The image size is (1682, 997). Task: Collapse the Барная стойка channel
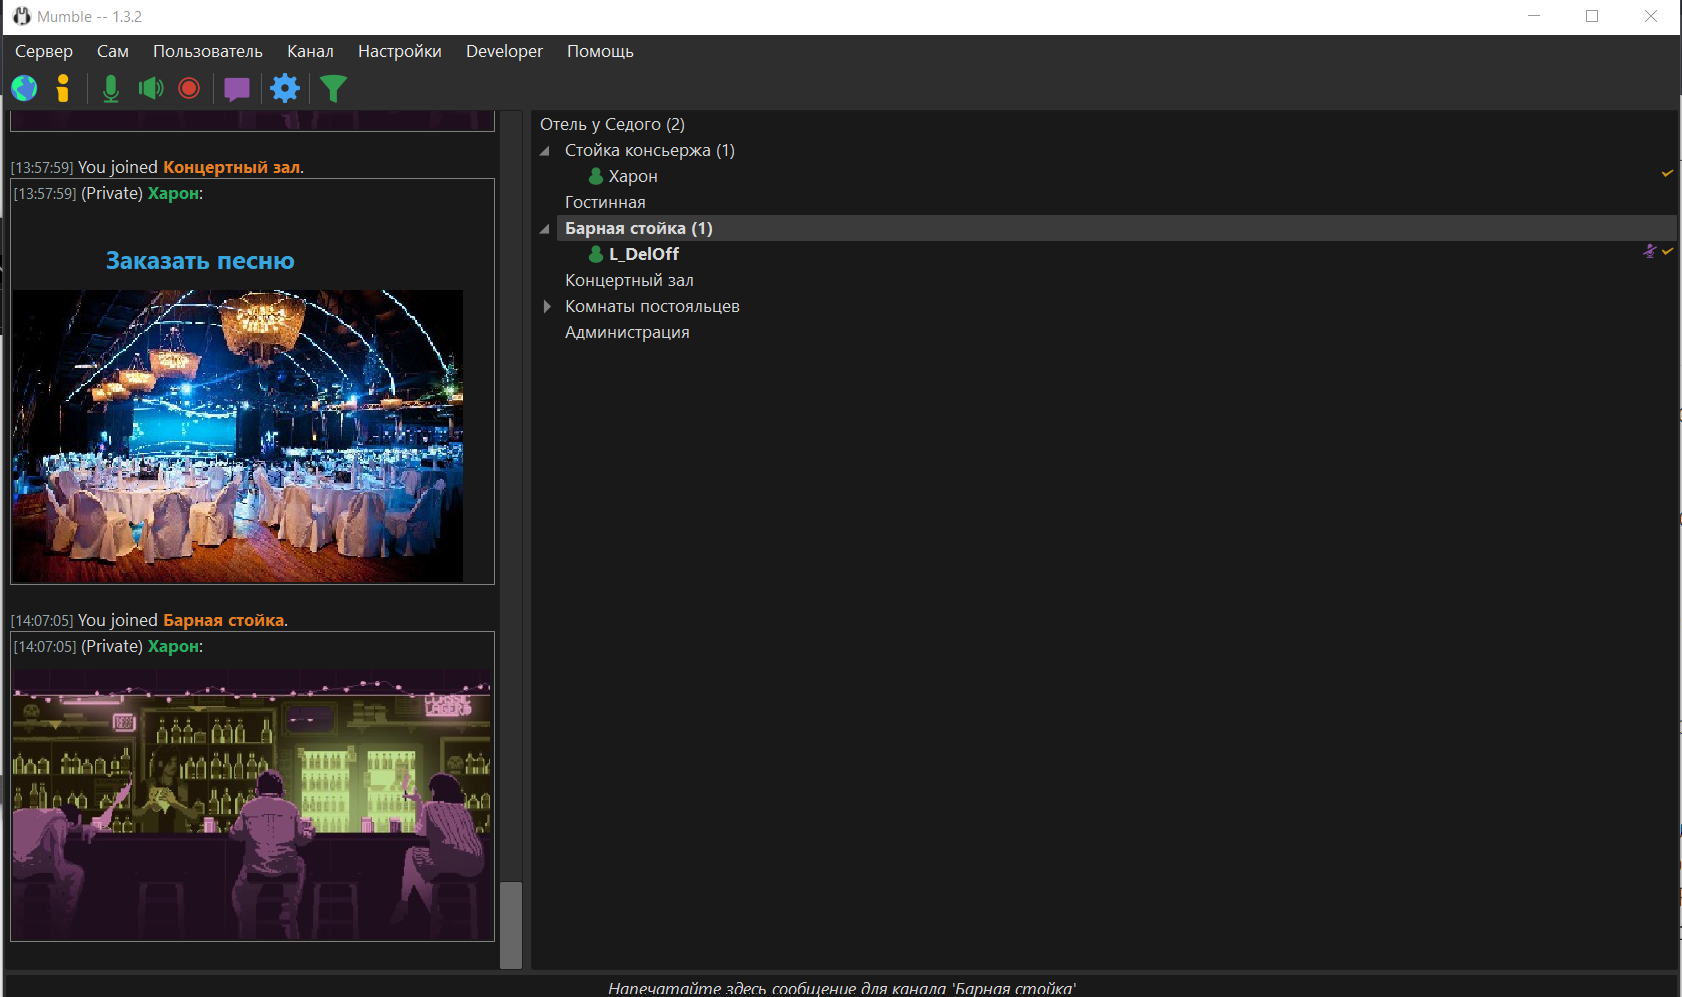[x=545, y=229]
